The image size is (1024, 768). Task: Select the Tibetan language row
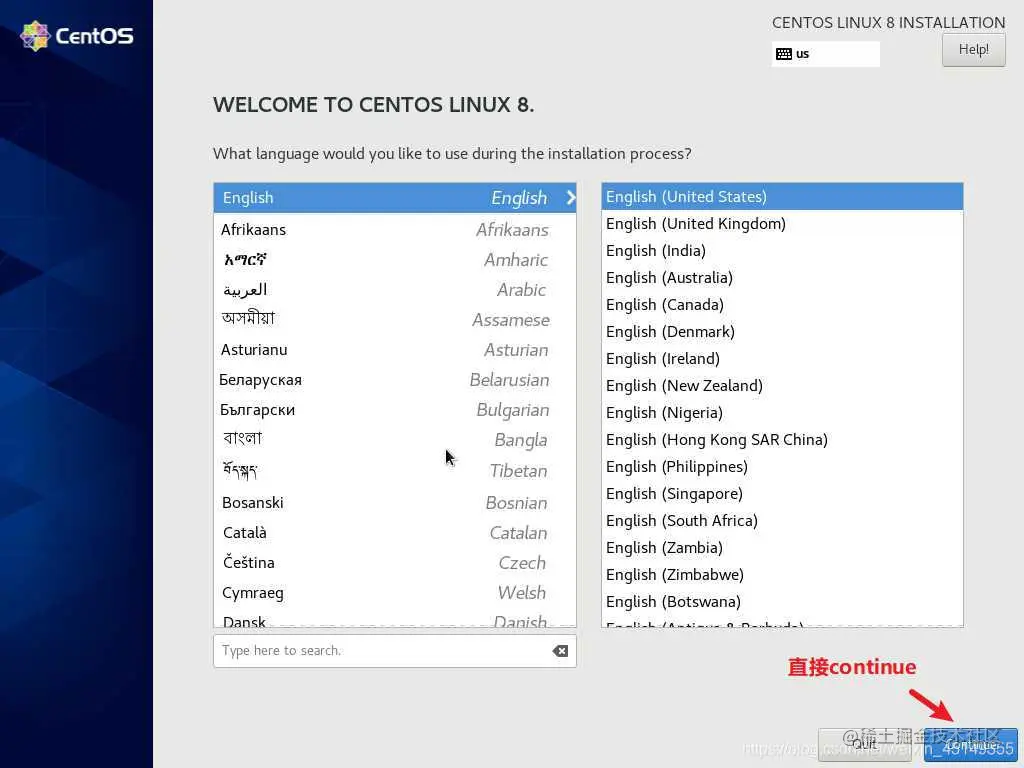click(x=394, y=471)
